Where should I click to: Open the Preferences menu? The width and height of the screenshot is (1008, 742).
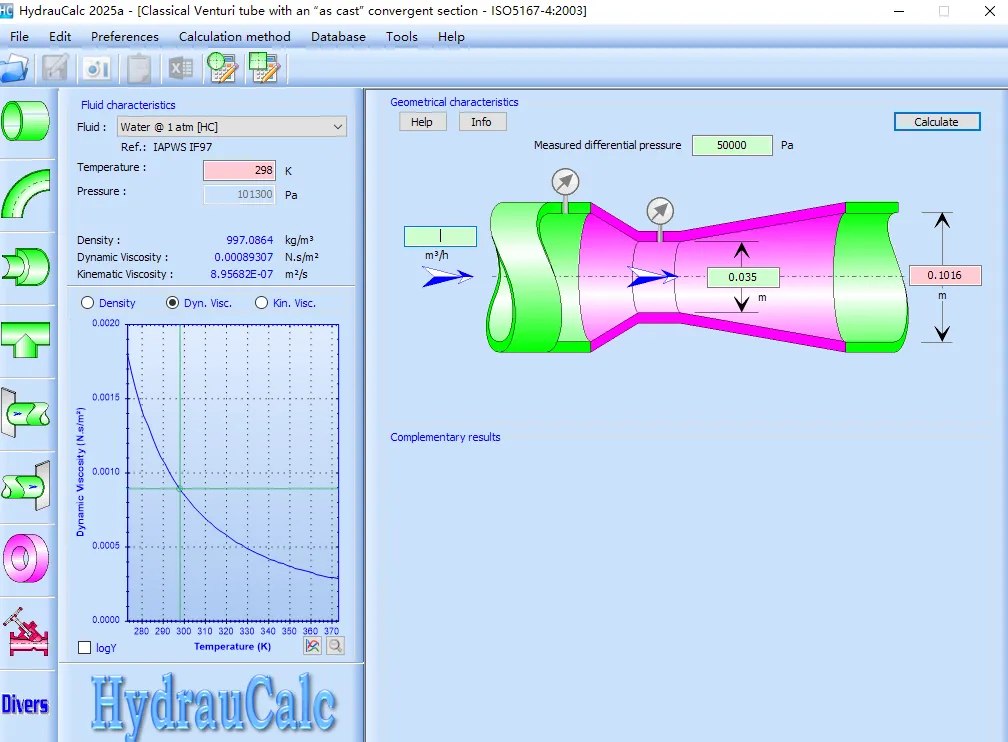point(125,37)
